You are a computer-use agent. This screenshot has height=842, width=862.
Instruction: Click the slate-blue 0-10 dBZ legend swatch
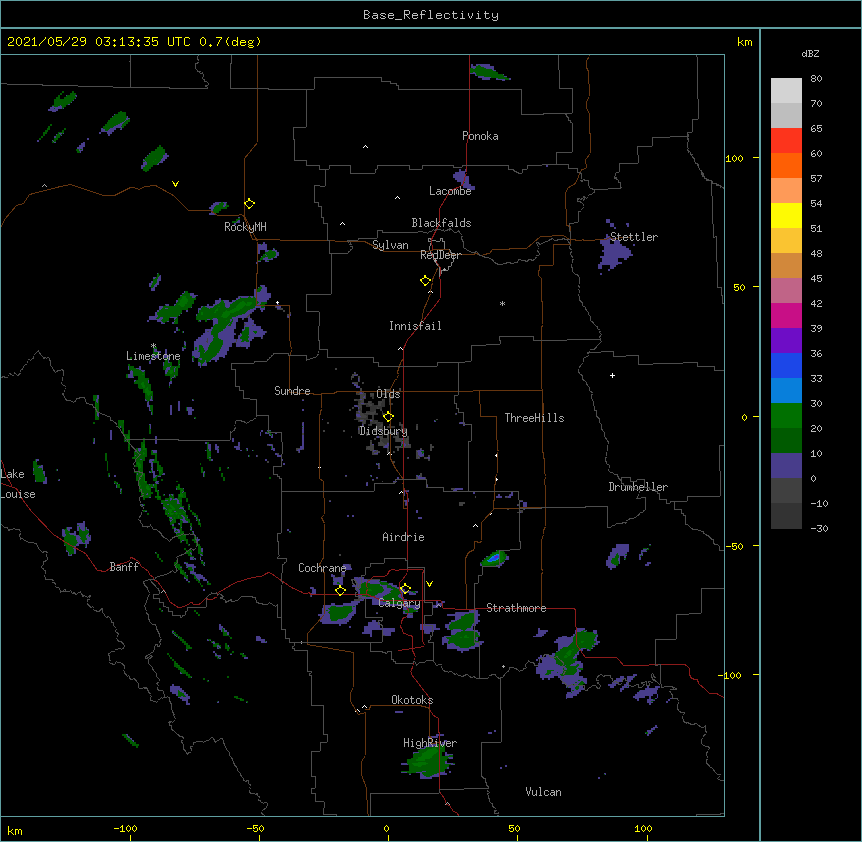[x=786, y=466]
